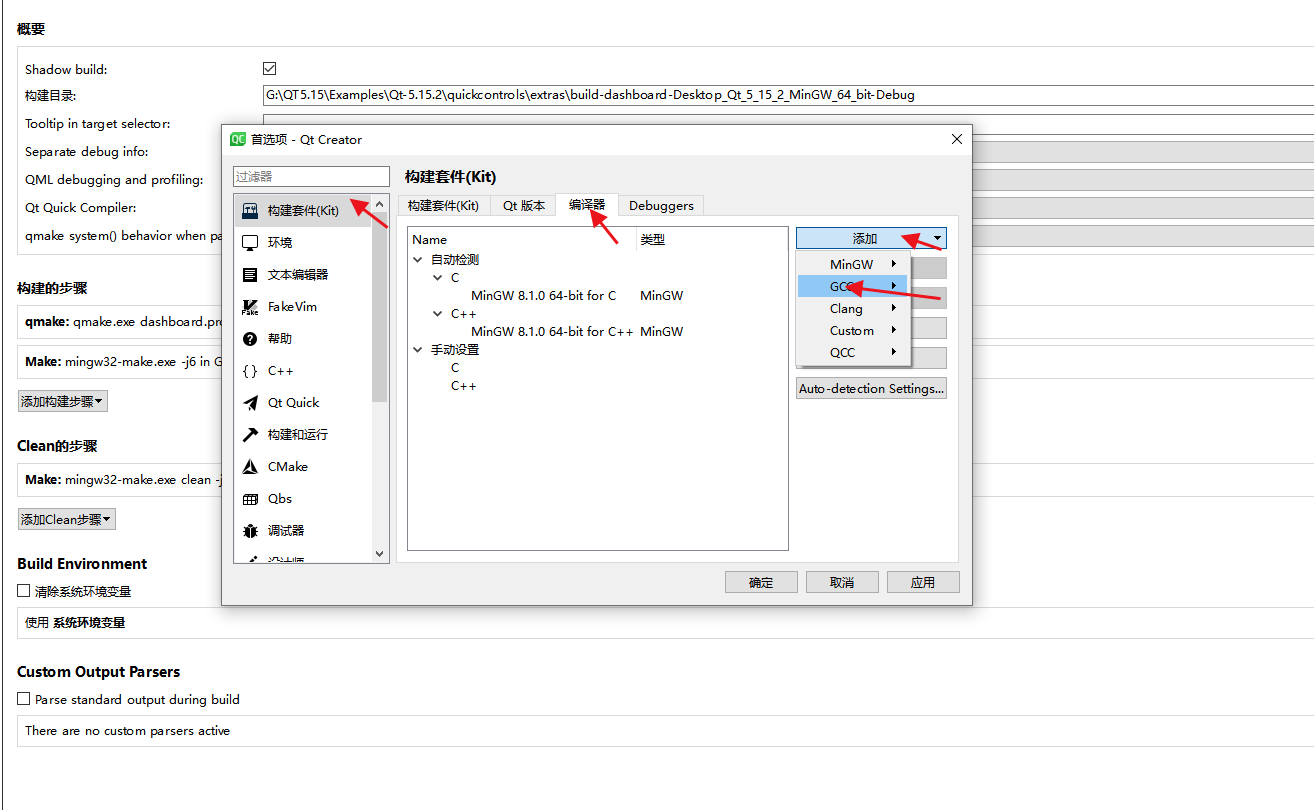Click the Qt Quick Compiler label
This screenshot has height=810, width=1314.
(81, 208)
